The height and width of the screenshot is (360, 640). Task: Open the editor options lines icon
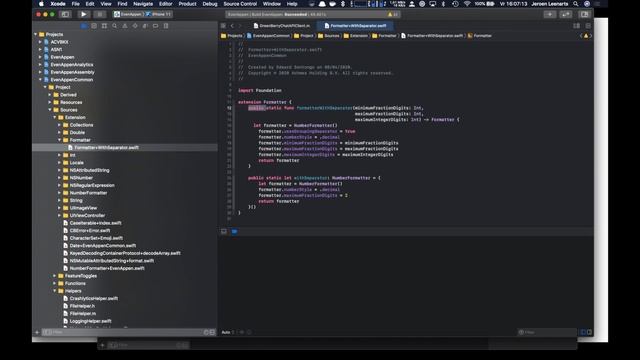pyautogui.click(x=576, y=26)
